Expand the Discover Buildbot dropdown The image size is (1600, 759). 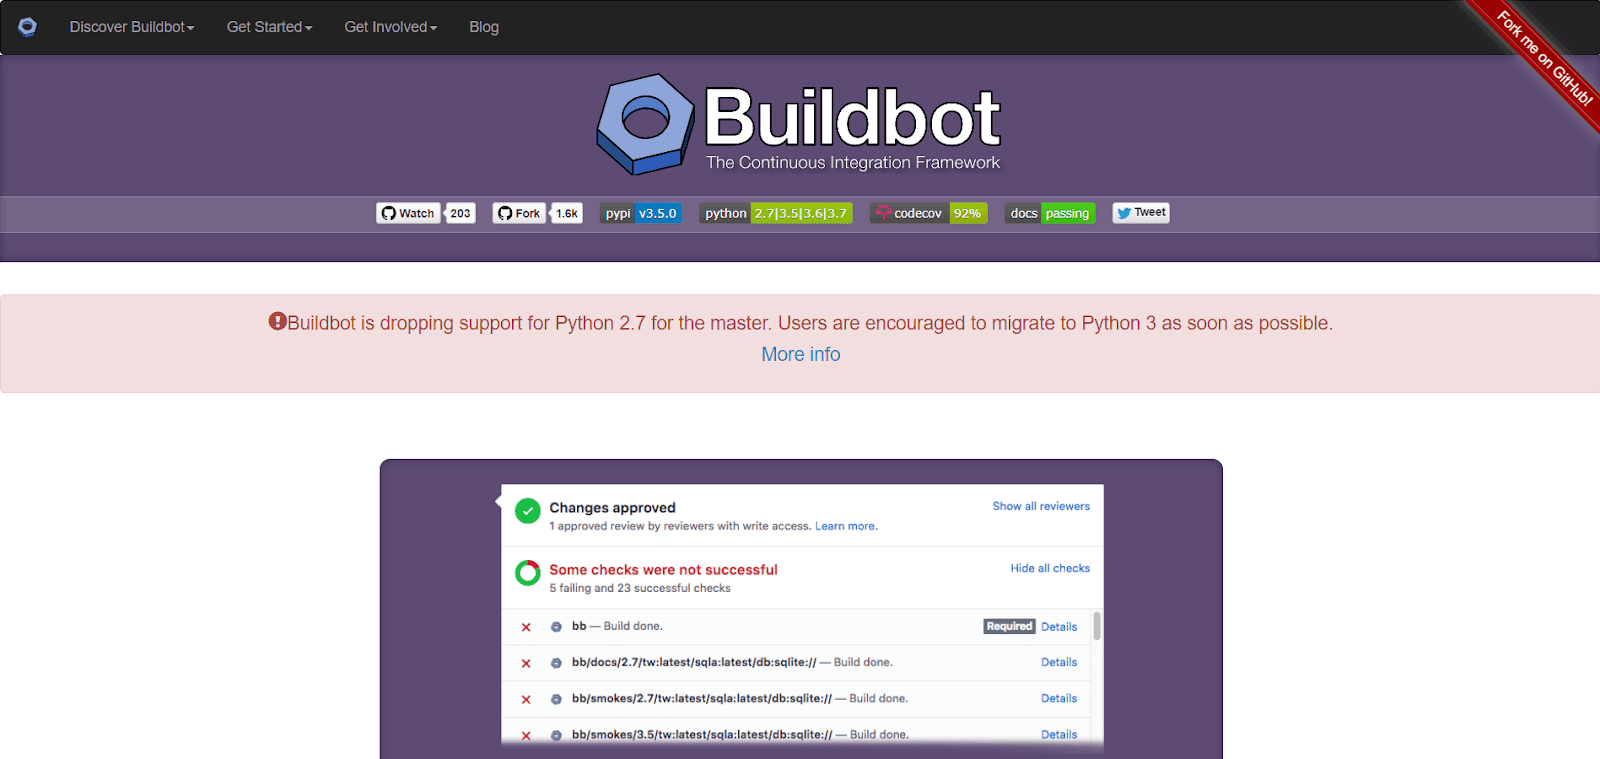pos(131,27)
